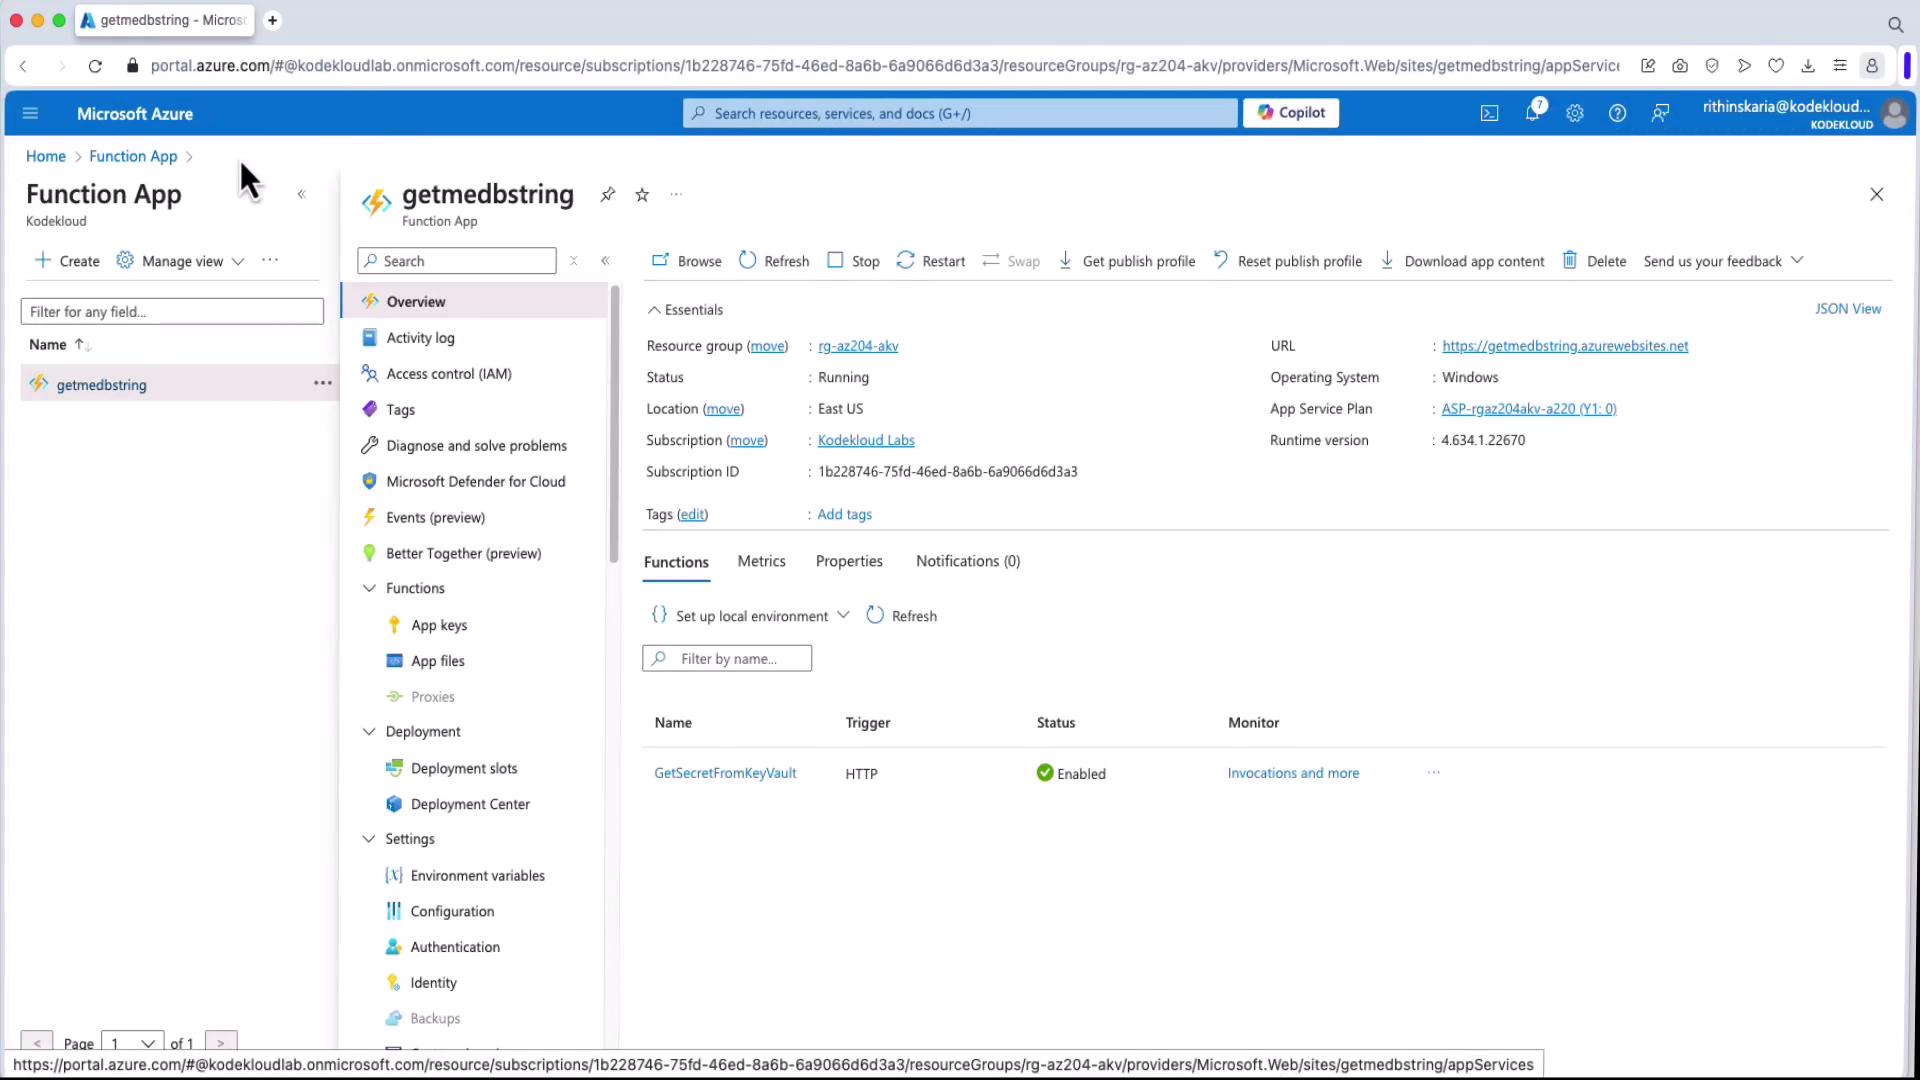Image resolution: width=1920 pixels, height=1080 pixels.
Task: Open the portal hamburger menu
Action: 30,114
